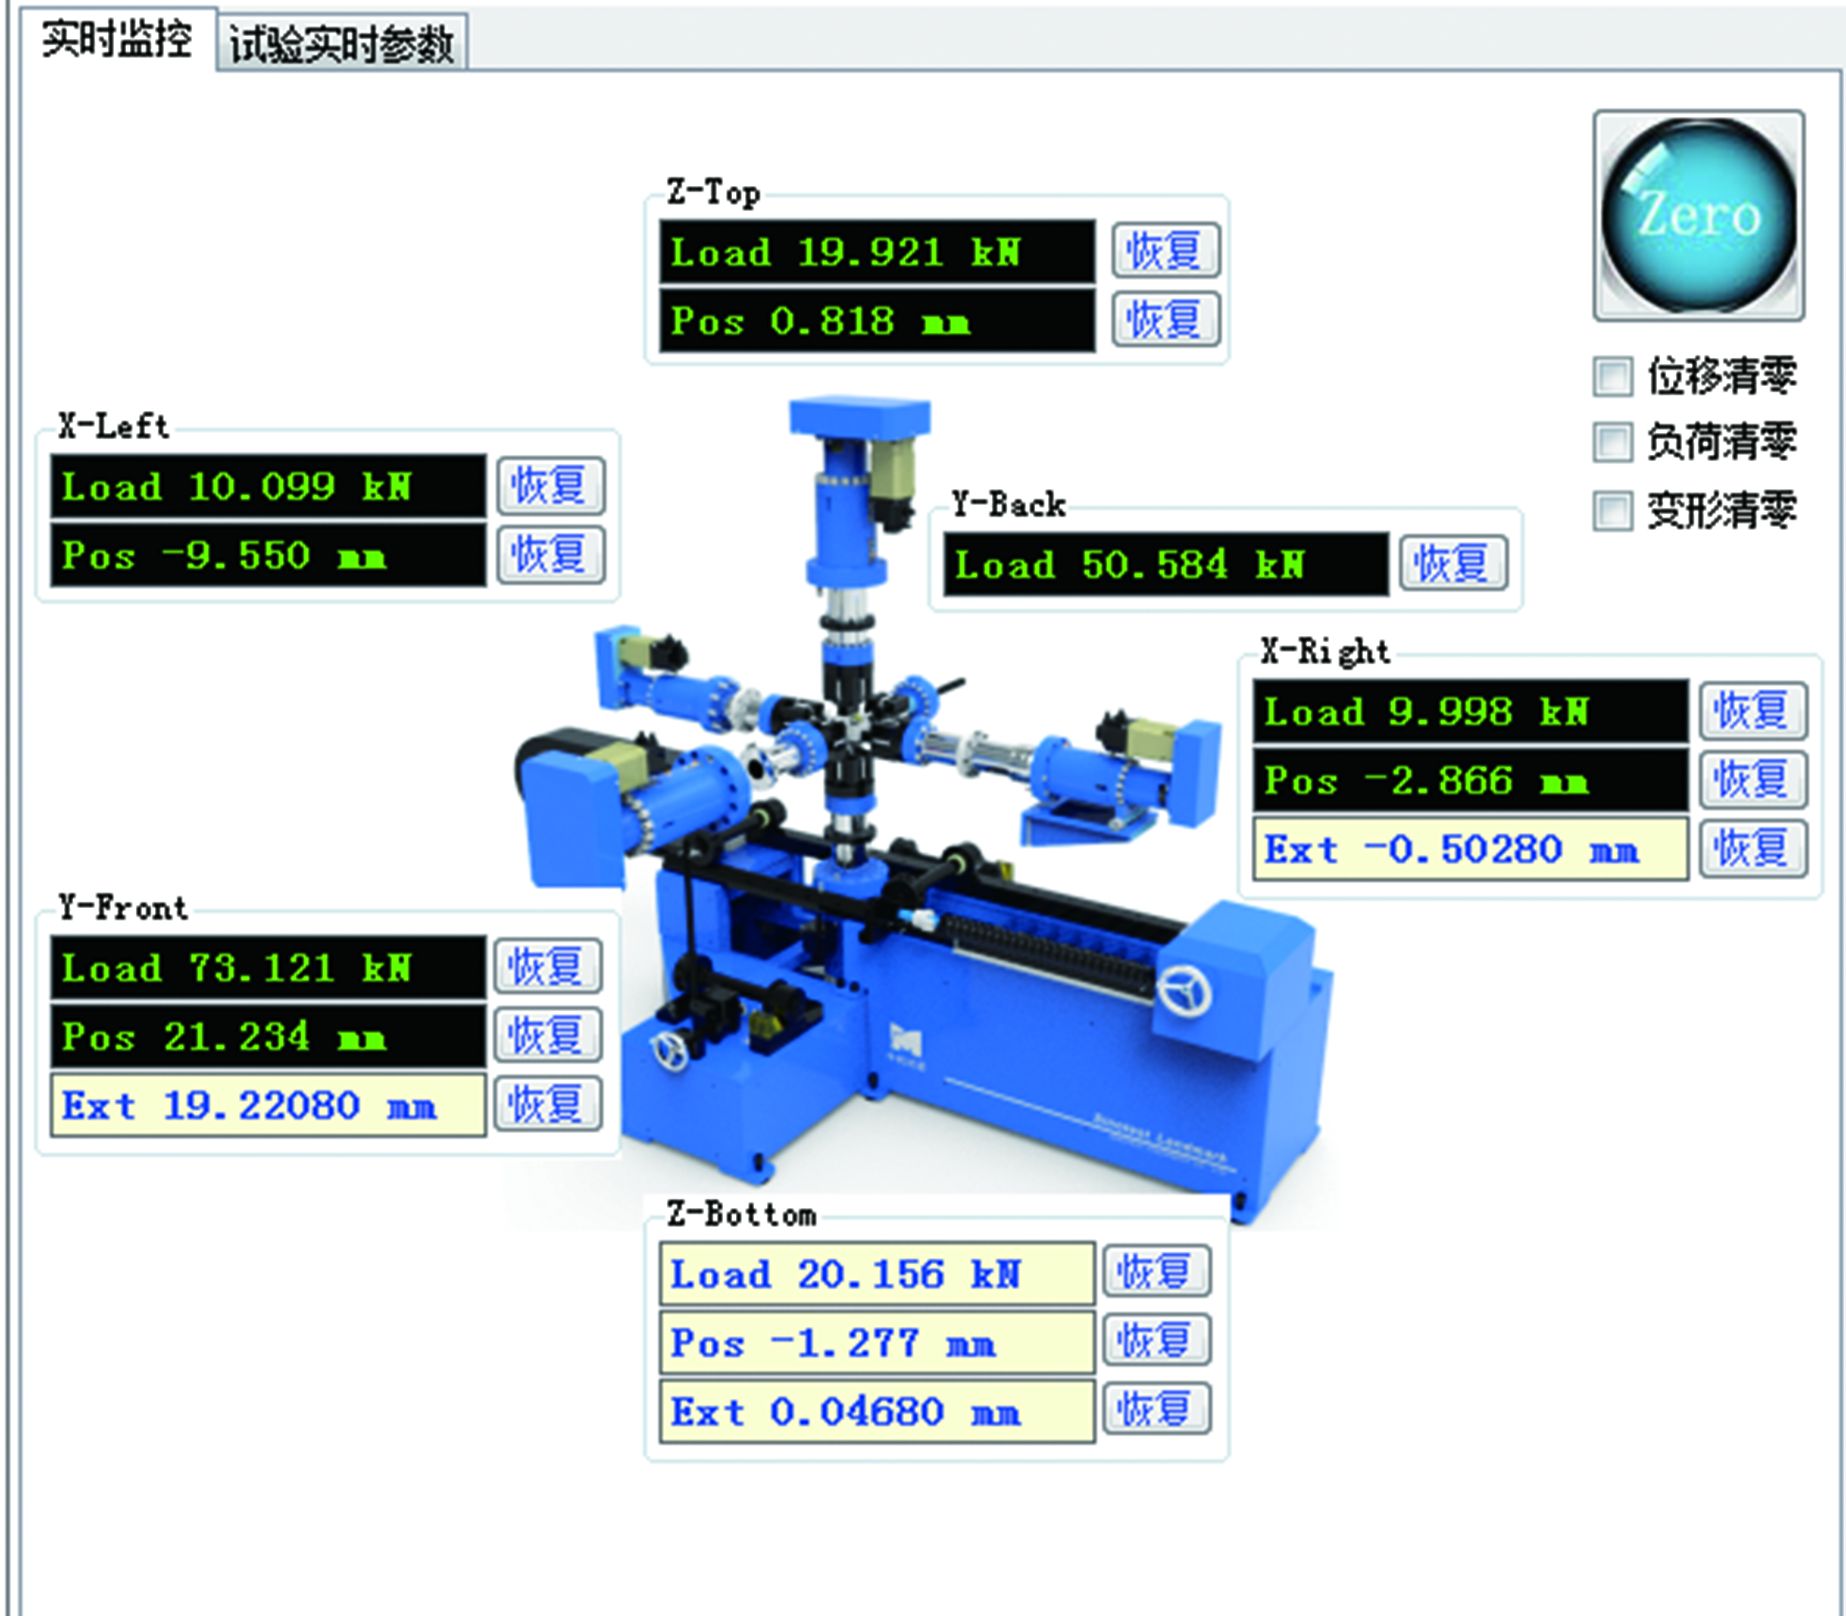Select the Y-Back Load 50.584 kN readout
The width and height of the screenshot is (1846, 1616).
click(1166, 564)
